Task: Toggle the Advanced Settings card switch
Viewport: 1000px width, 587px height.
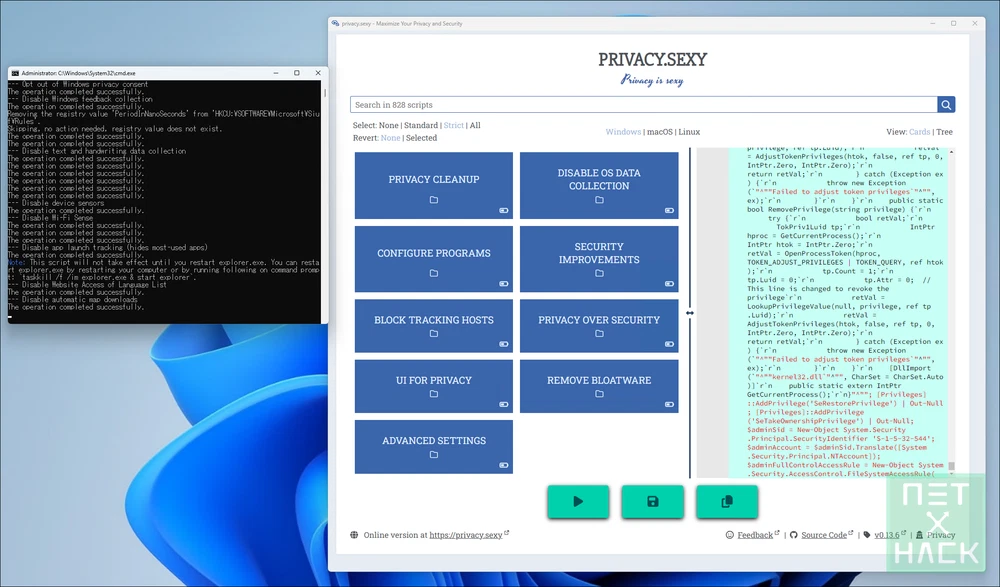Action: pyautogui.click(x=503, y=465)
